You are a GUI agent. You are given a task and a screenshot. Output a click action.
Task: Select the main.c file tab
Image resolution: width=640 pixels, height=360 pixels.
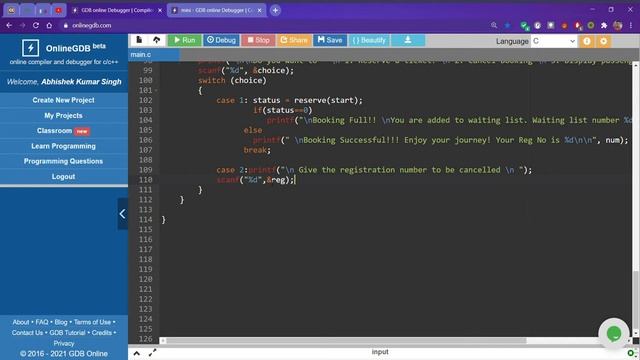pos(153,54)
